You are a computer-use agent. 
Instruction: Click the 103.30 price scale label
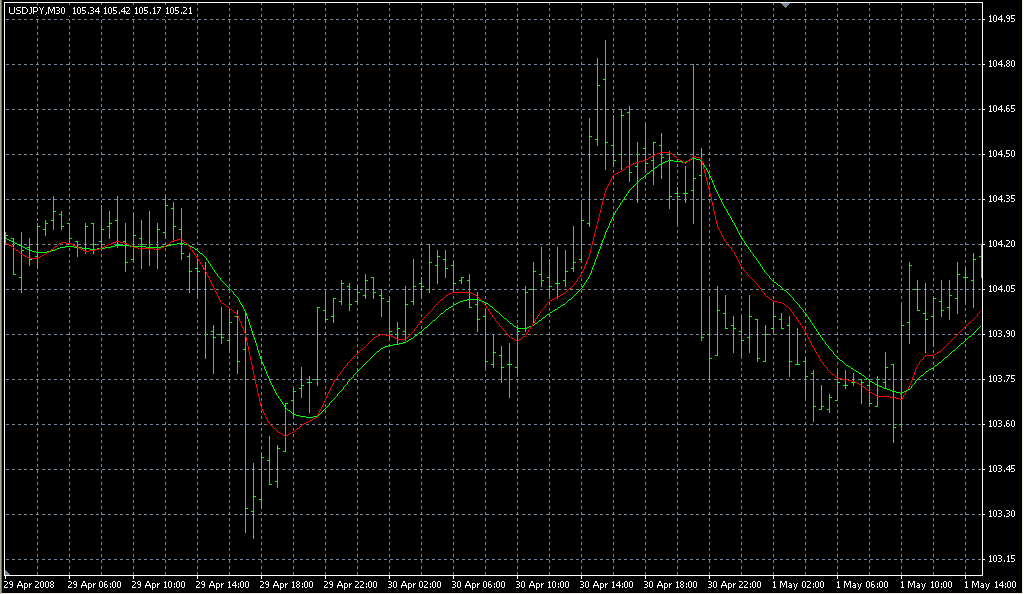tap(1001, 514)
